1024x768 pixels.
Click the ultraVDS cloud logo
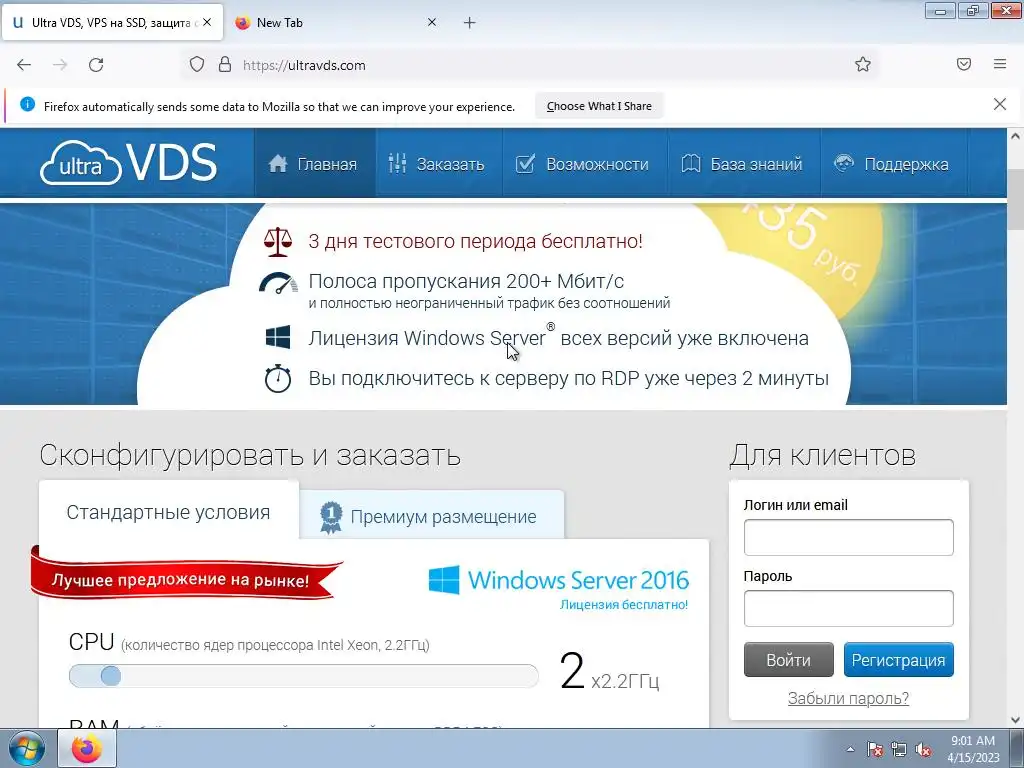pos(128,163)
